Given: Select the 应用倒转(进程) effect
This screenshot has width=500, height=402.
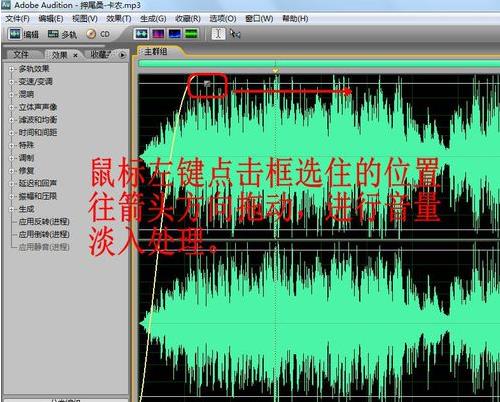Looking at the screenshot, I should (44, 234).
